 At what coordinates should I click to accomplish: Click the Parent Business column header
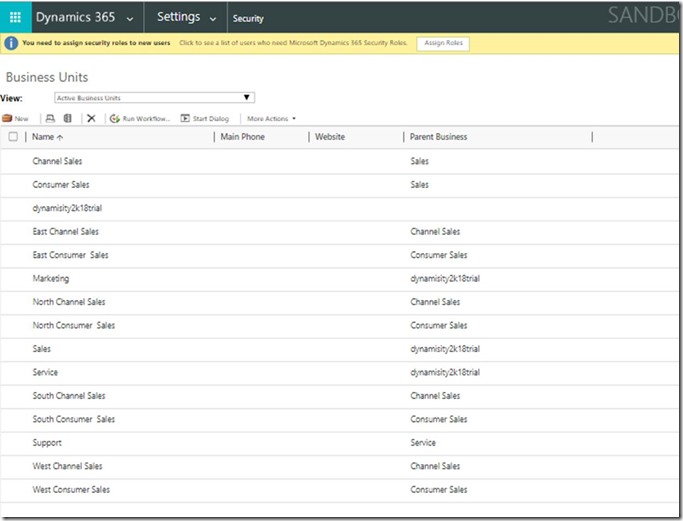[438, 137]
